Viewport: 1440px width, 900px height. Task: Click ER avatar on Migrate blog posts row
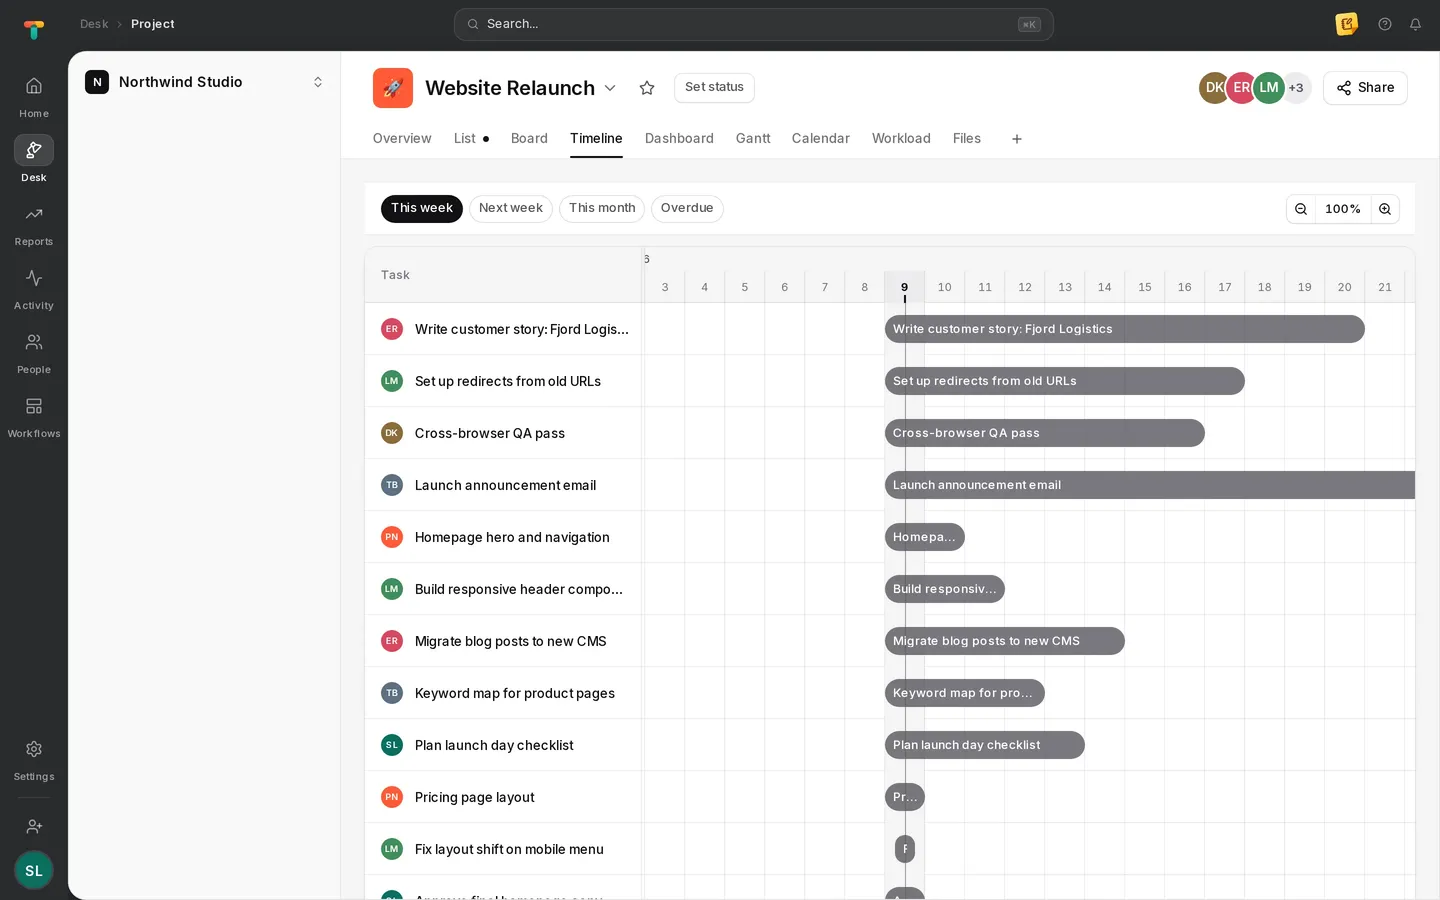392,641
